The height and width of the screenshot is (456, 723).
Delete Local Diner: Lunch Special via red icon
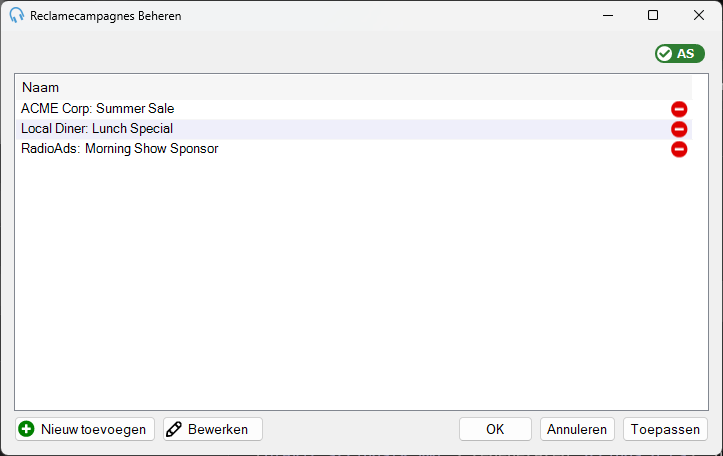pos(679,129)
